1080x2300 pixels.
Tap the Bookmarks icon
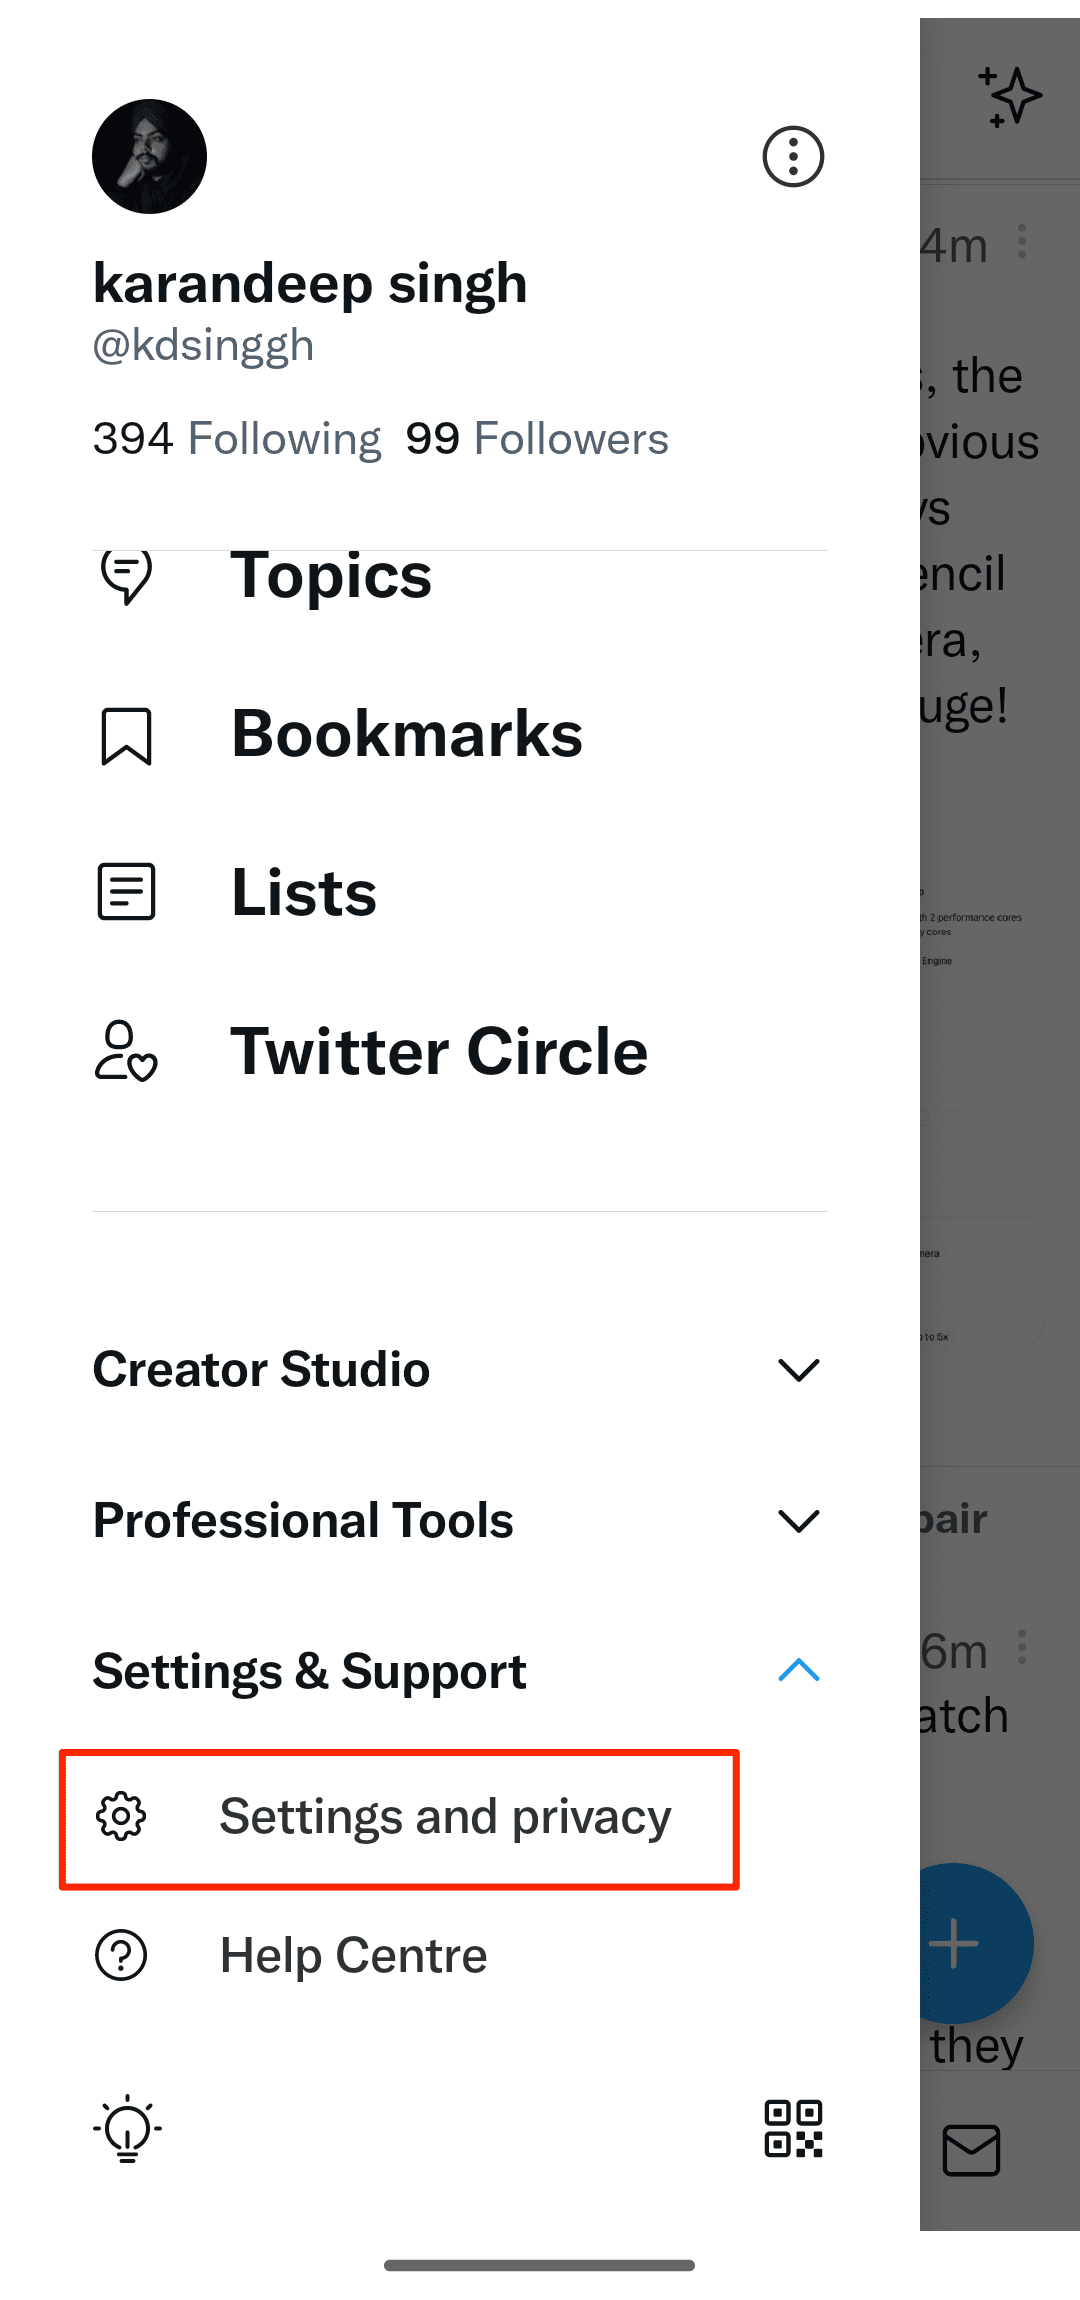126,736
